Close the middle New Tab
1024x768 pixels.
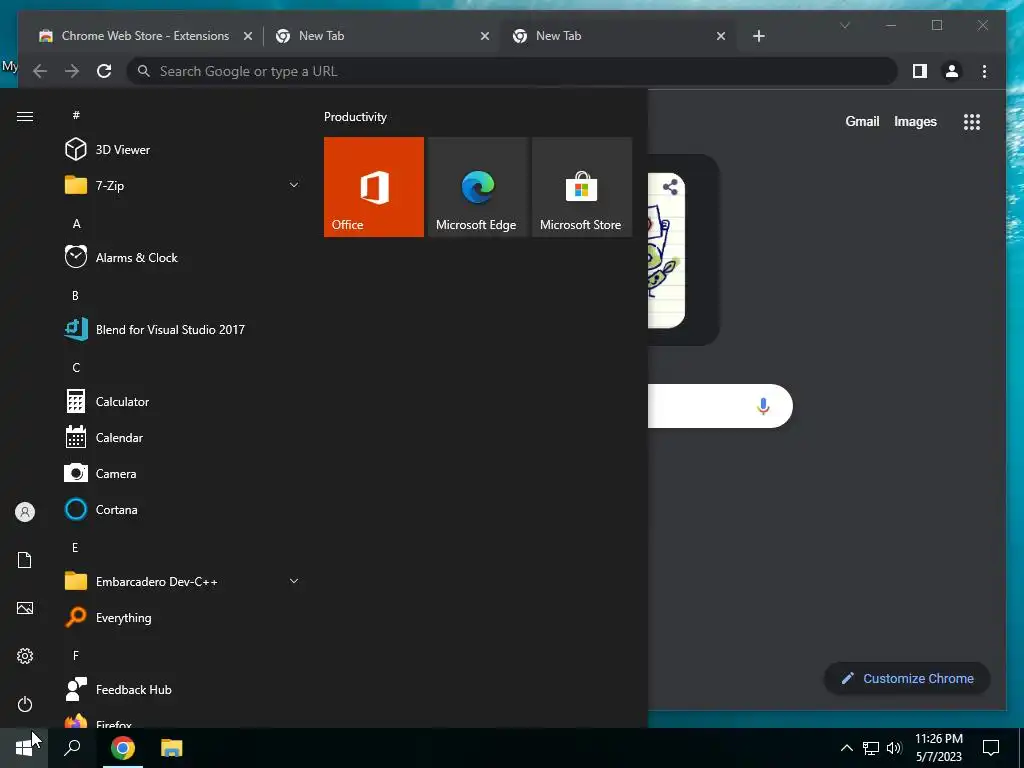[485, 36]
